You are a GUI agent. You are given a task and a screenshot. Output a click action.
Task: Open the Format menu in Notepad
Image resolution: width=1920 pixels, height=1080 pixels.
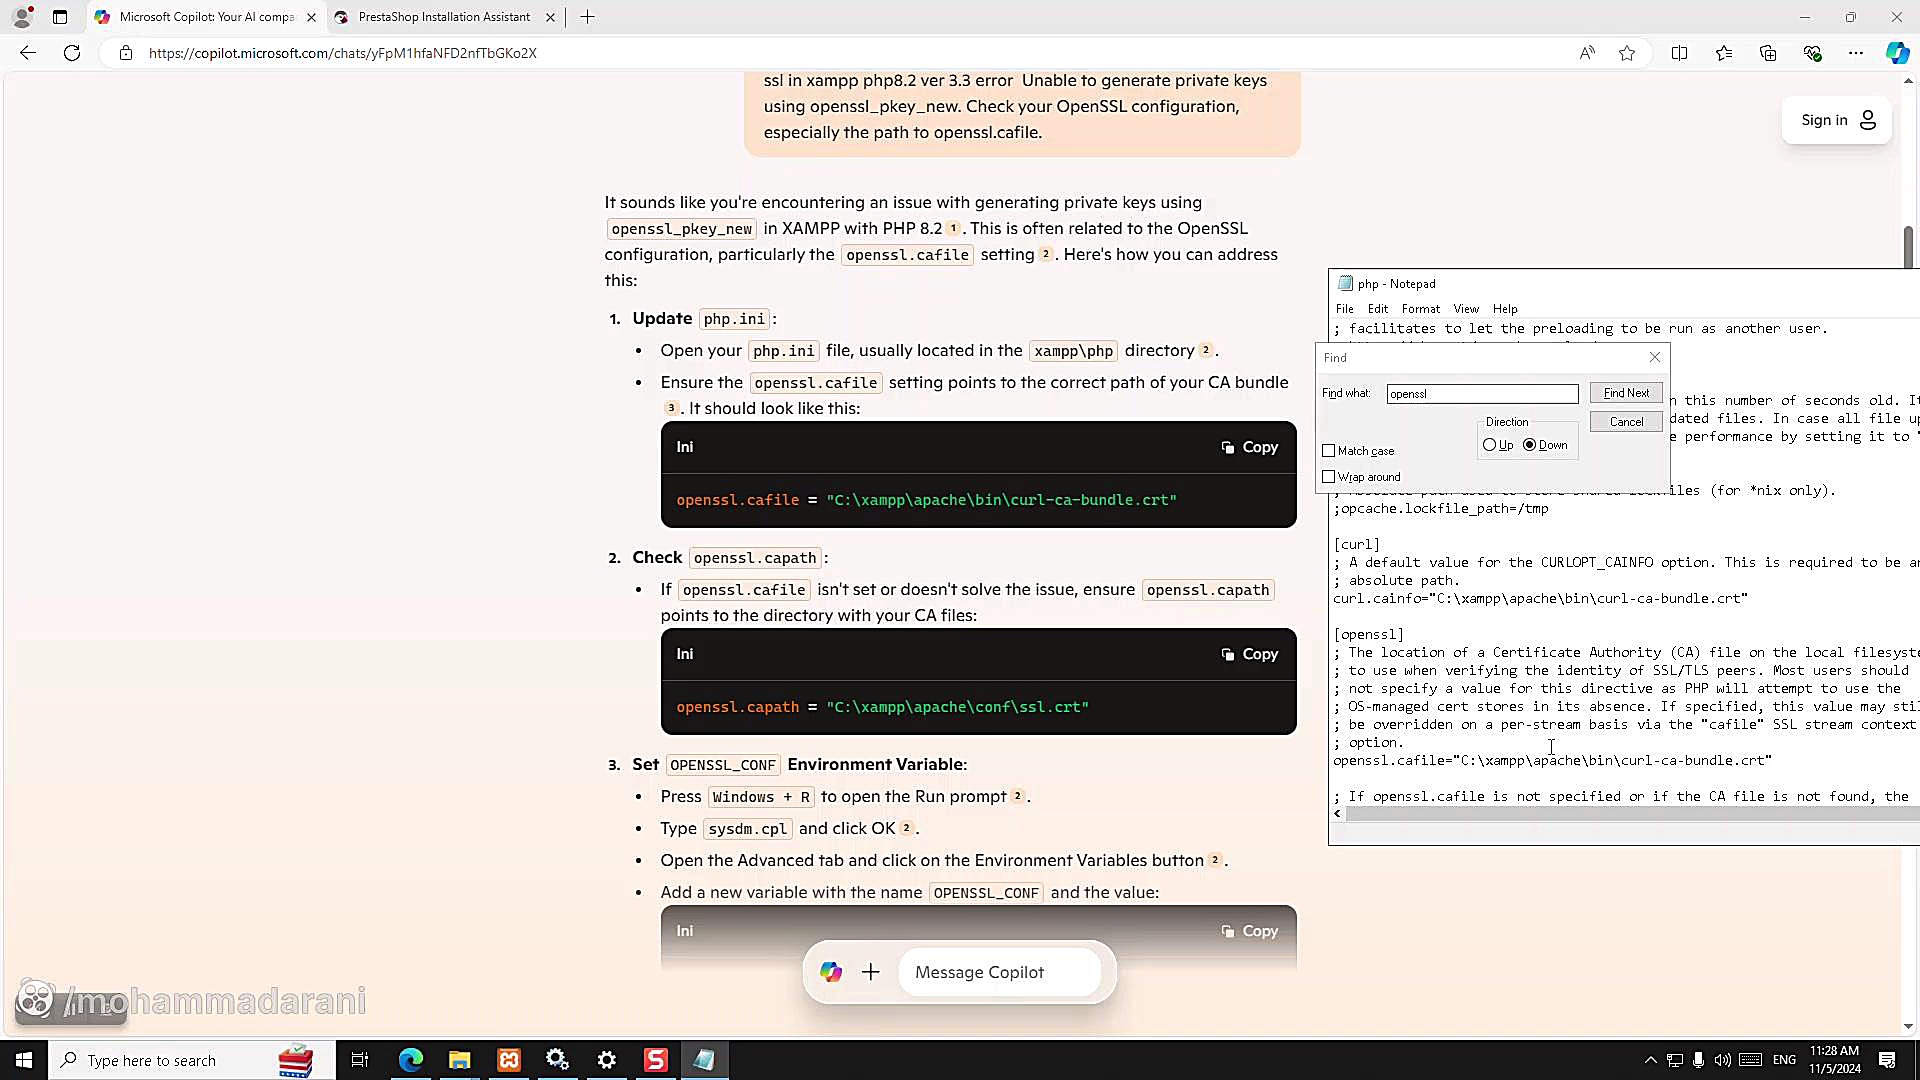point(1420,309)
